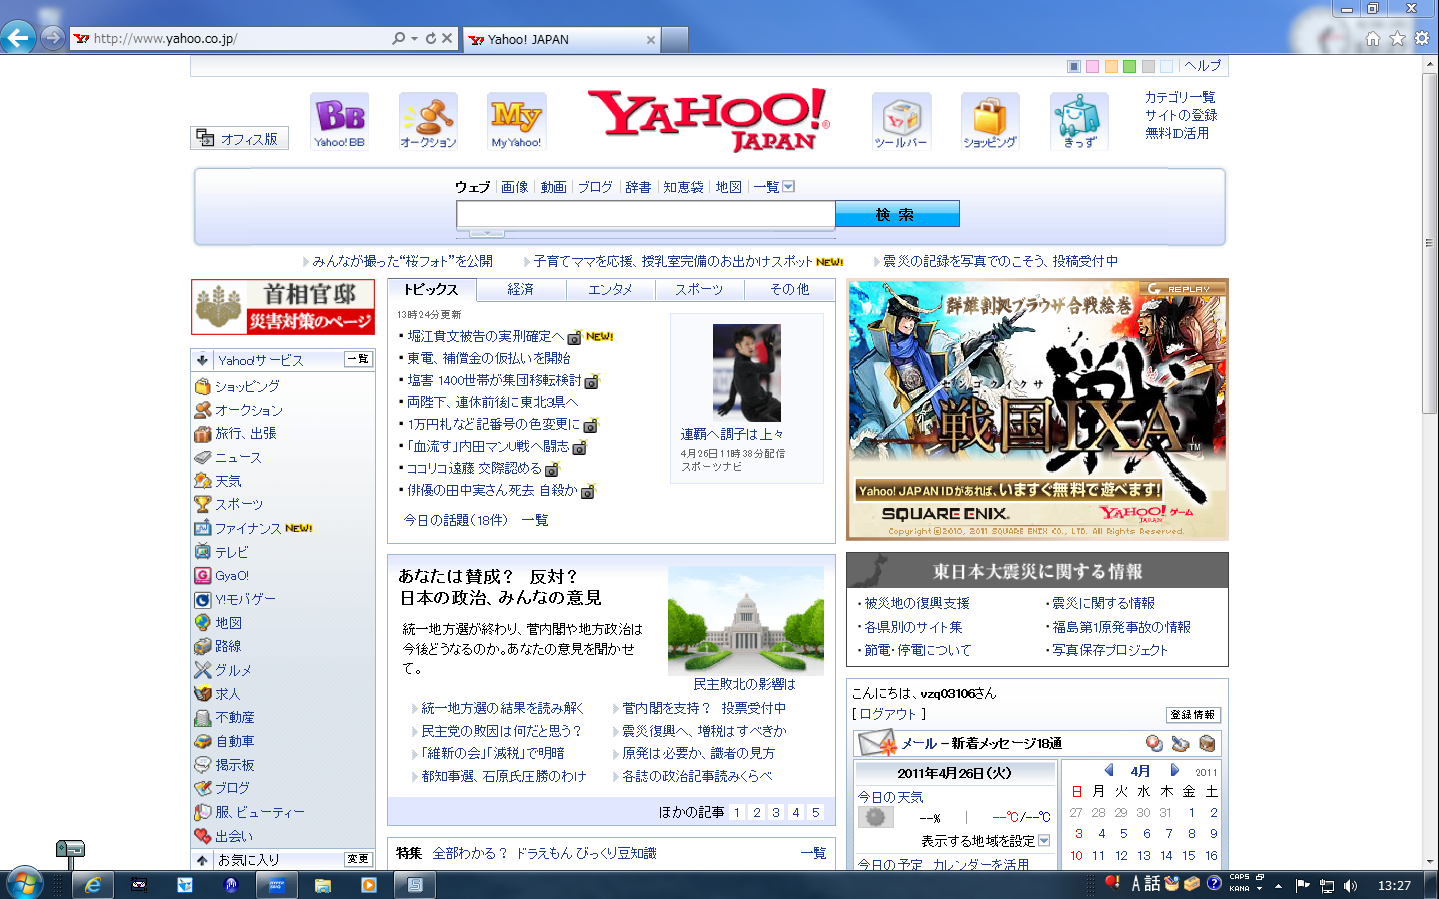Open the きっず robot icon
This screenshot has width=1439, height=899.
1079,121
